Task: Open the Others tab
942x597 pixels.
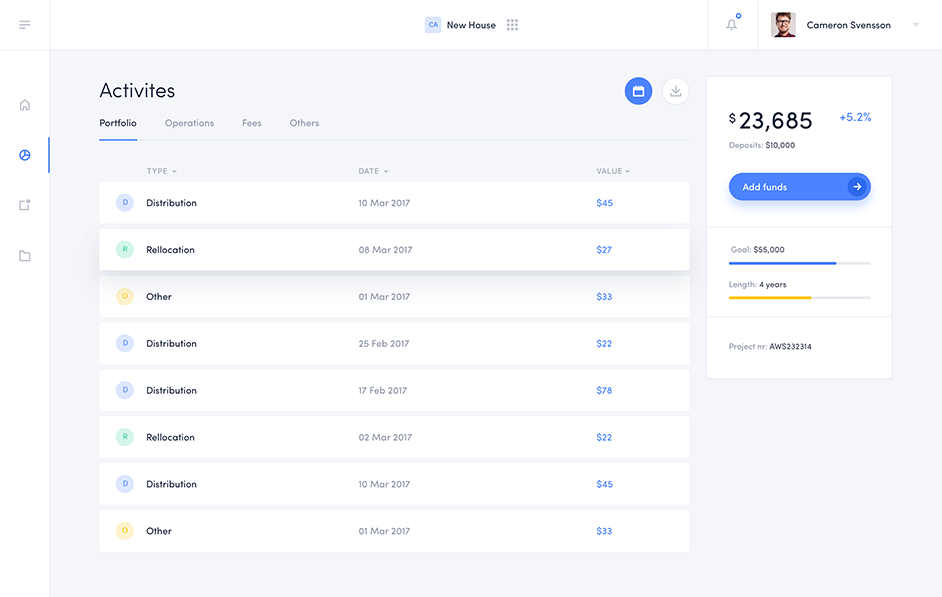Action: point(304,123)
